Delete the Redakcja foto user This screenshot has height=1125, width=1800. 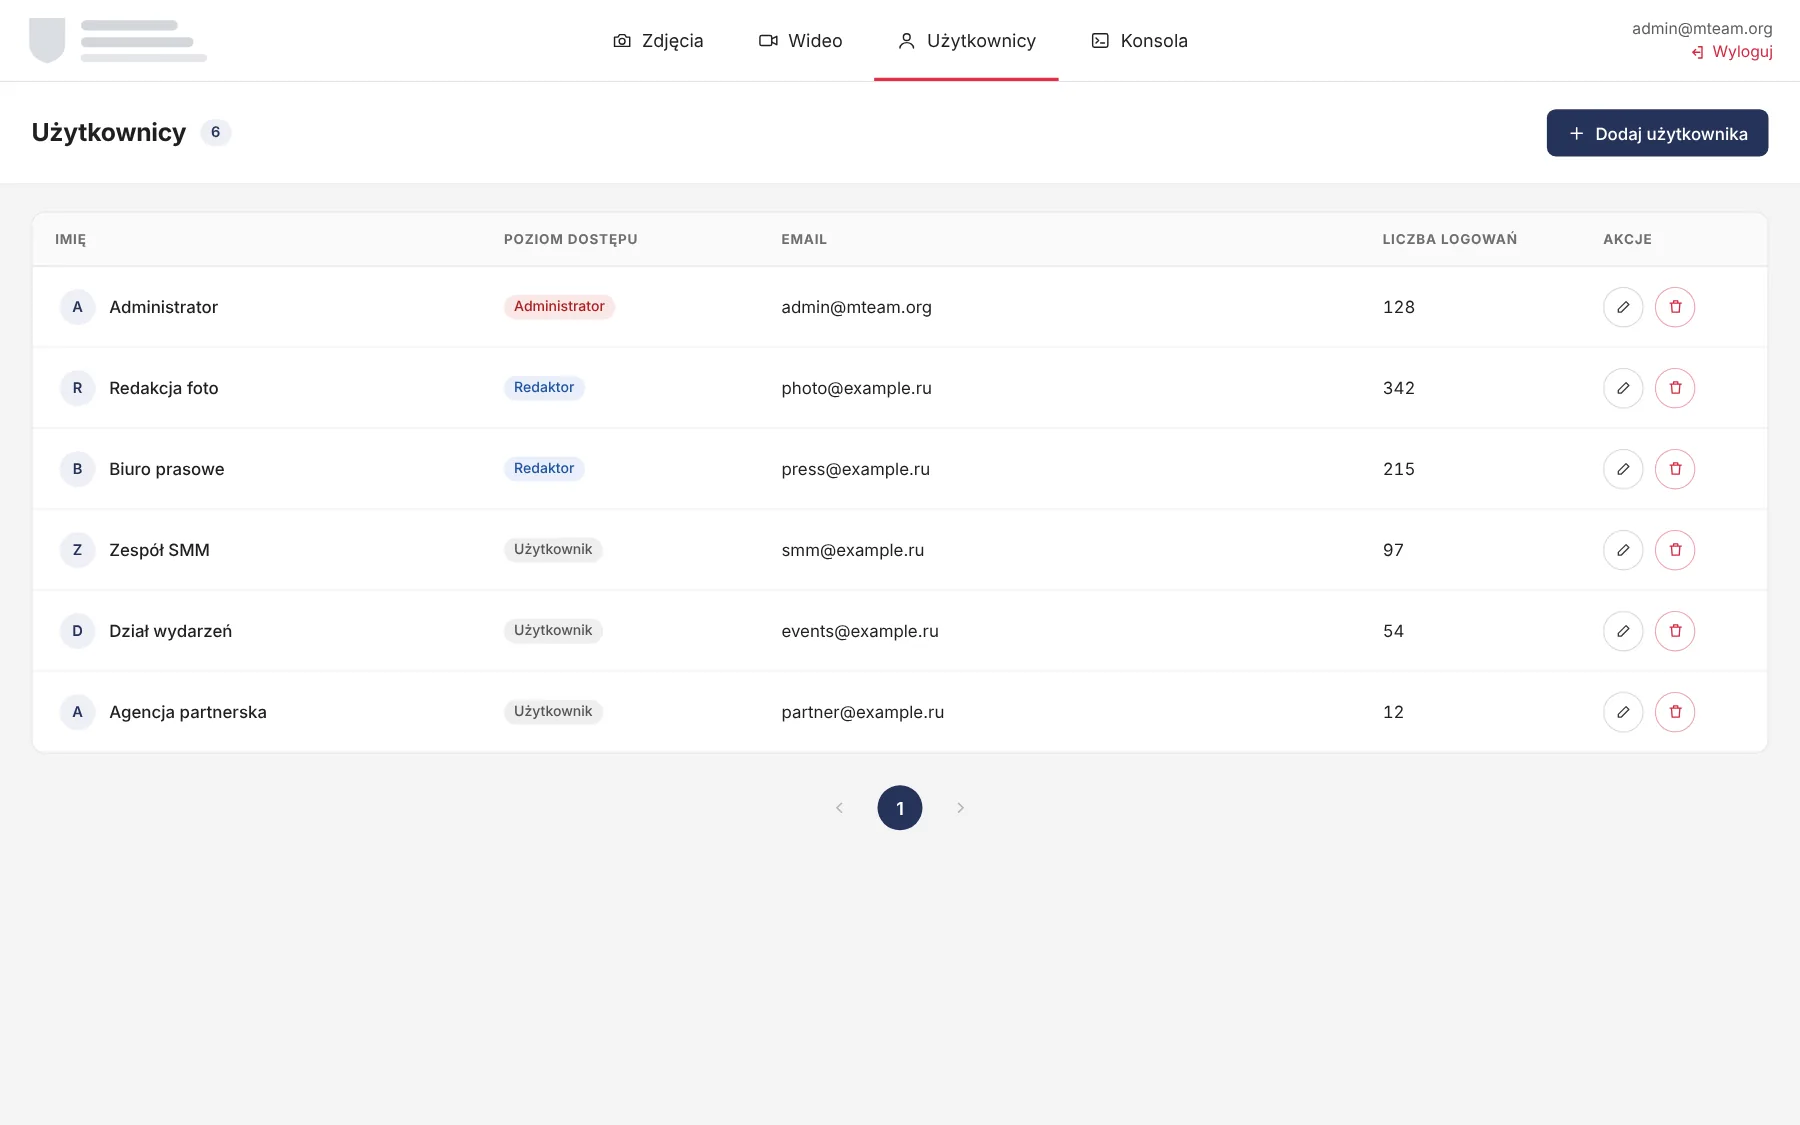[1675, 388]
